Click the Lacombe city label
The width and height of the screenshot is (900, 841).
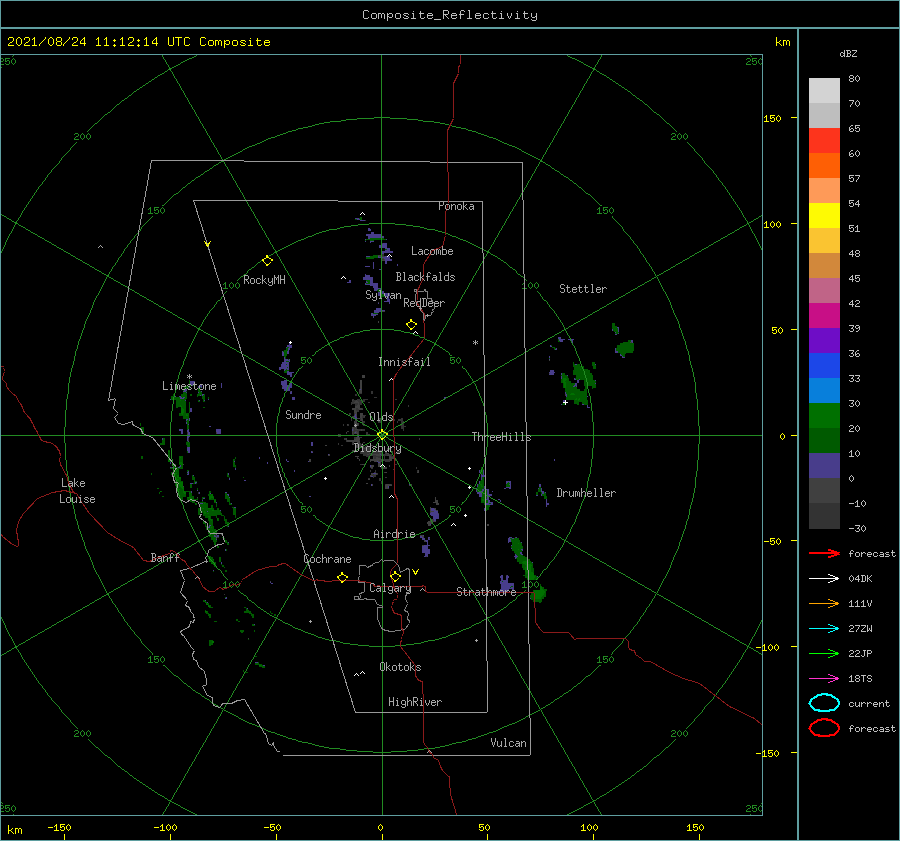pyautogui.click(x=432, y=251)
